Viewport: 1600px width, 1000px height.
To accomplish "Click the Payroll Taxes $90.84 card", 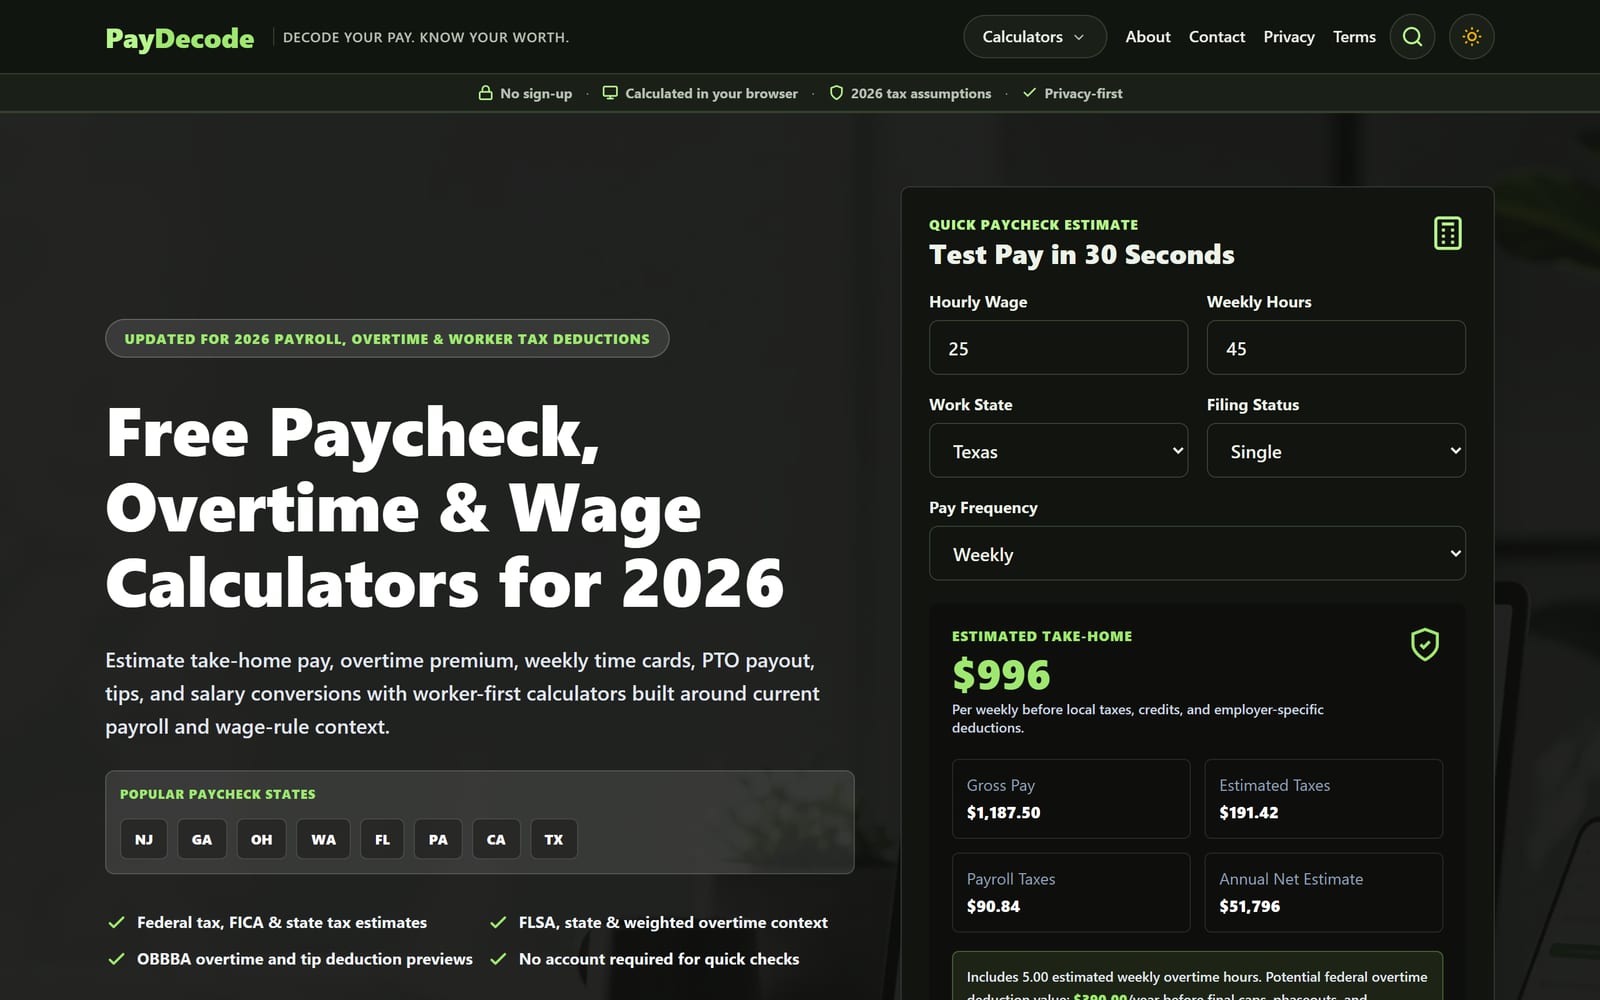I will click(1071, 893).
